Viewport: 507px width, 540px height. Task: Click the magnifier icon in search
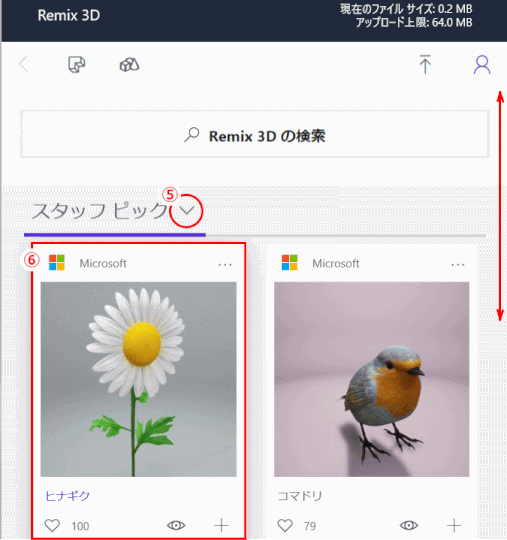pyautogui.click(x=192, y=135)
